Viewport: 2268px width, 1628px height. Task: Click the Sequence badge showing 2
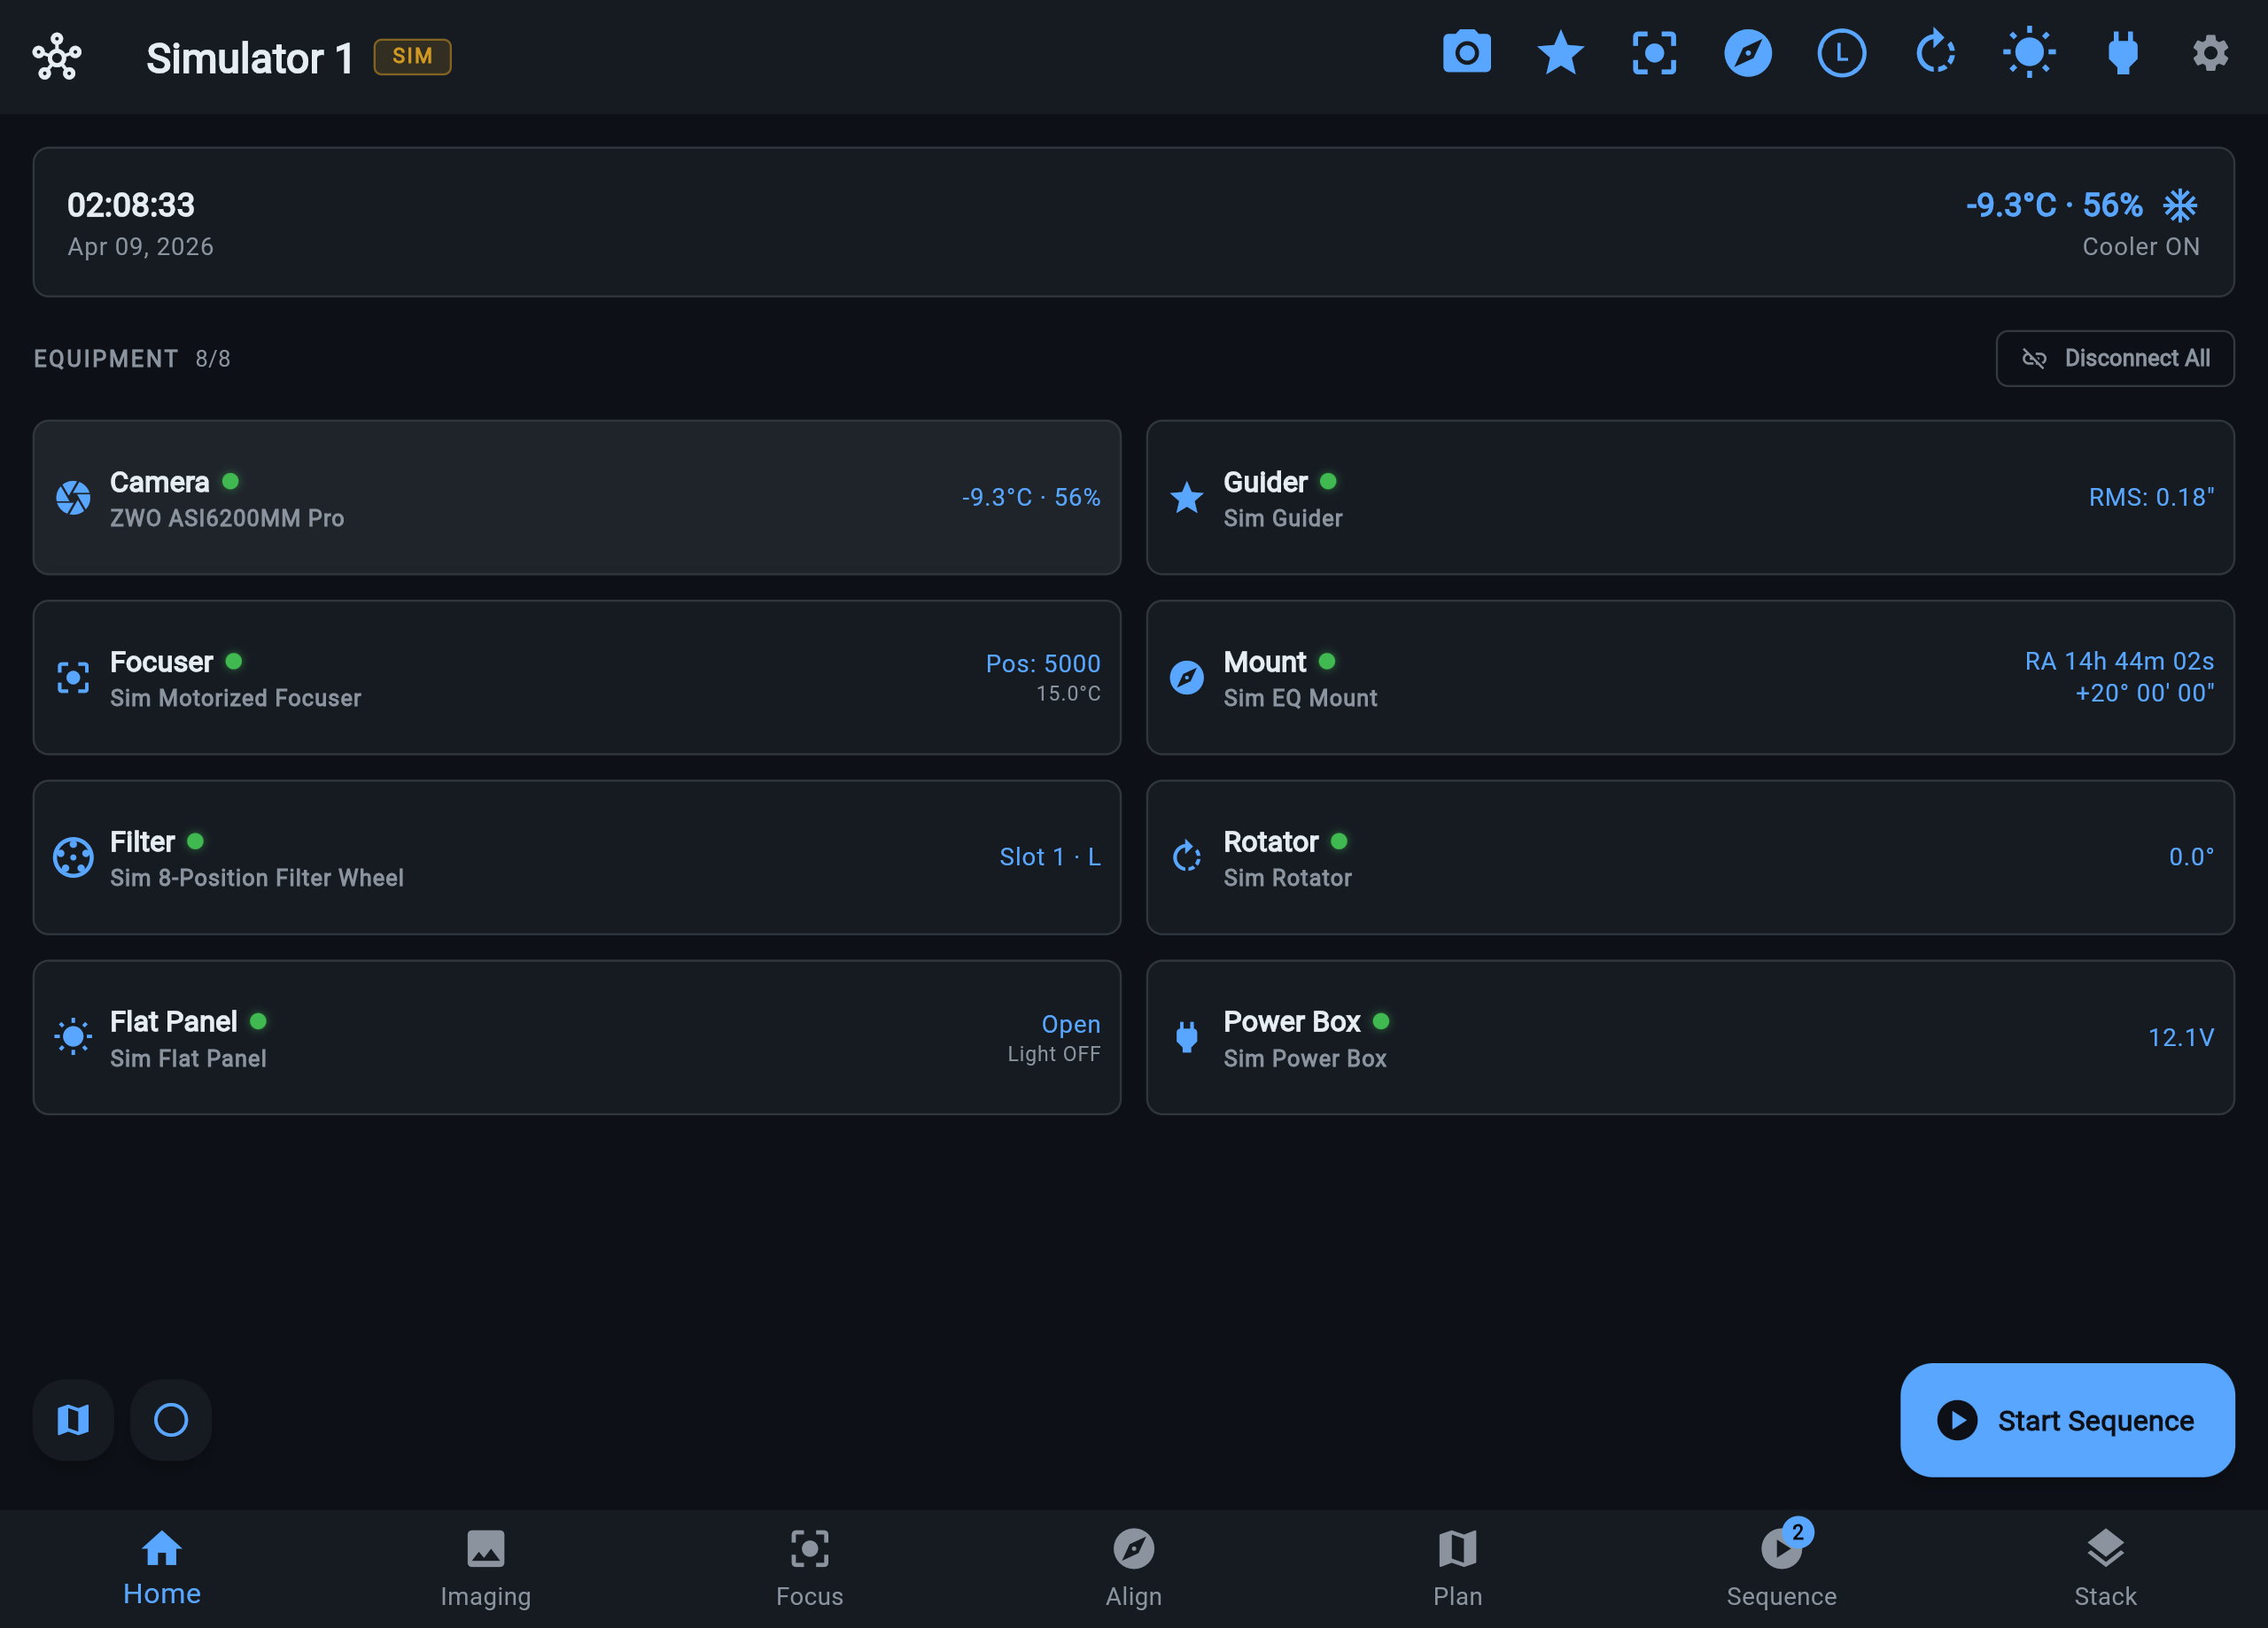1797,1532
